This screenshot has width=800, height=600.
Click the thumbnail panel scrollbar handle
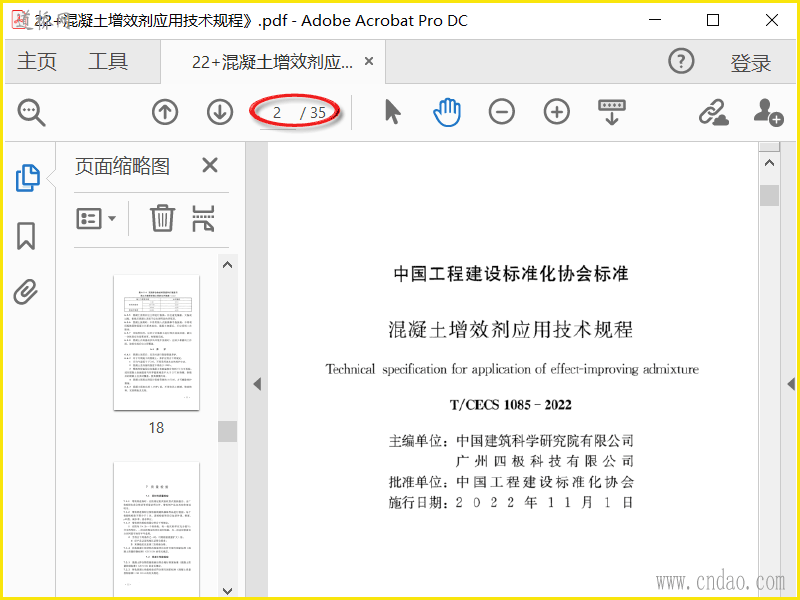coord(228,431)
